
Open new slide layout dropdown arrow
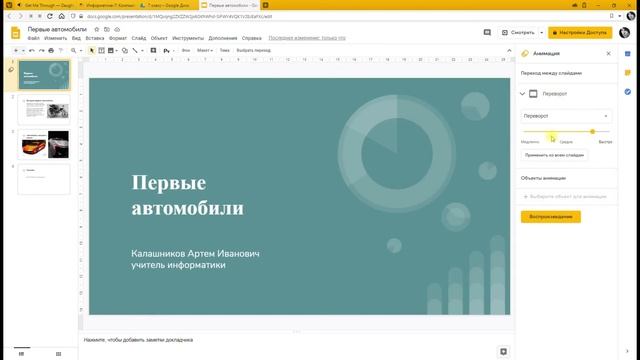23,51
